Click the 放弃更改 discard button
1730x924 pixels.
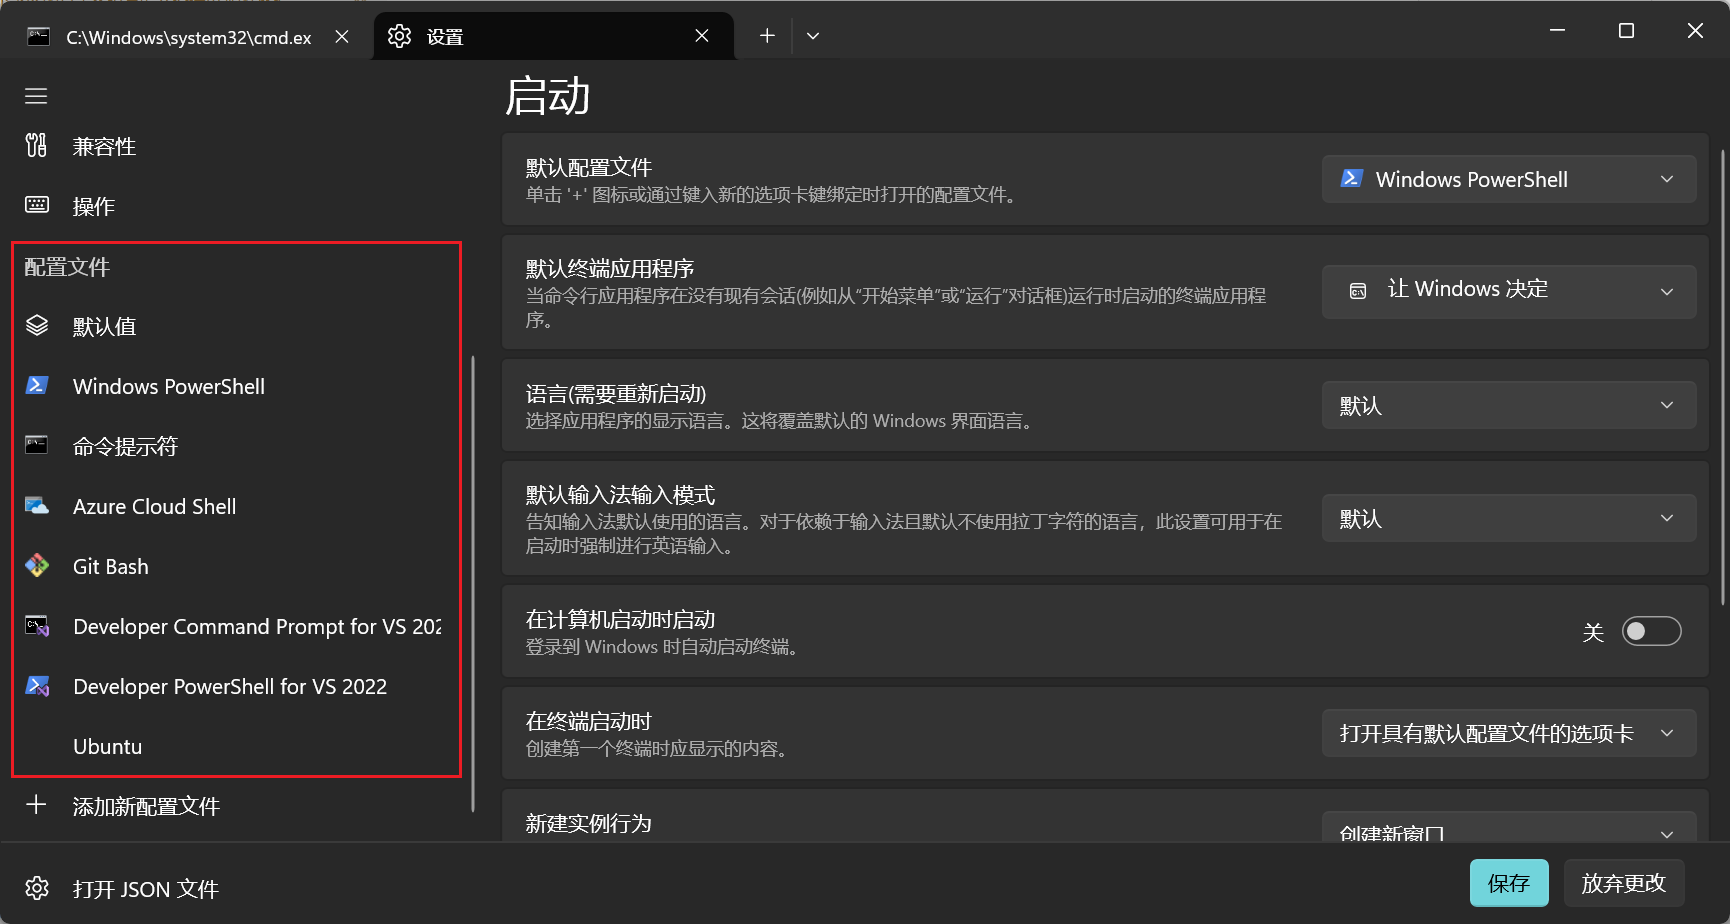[1624, 883]
